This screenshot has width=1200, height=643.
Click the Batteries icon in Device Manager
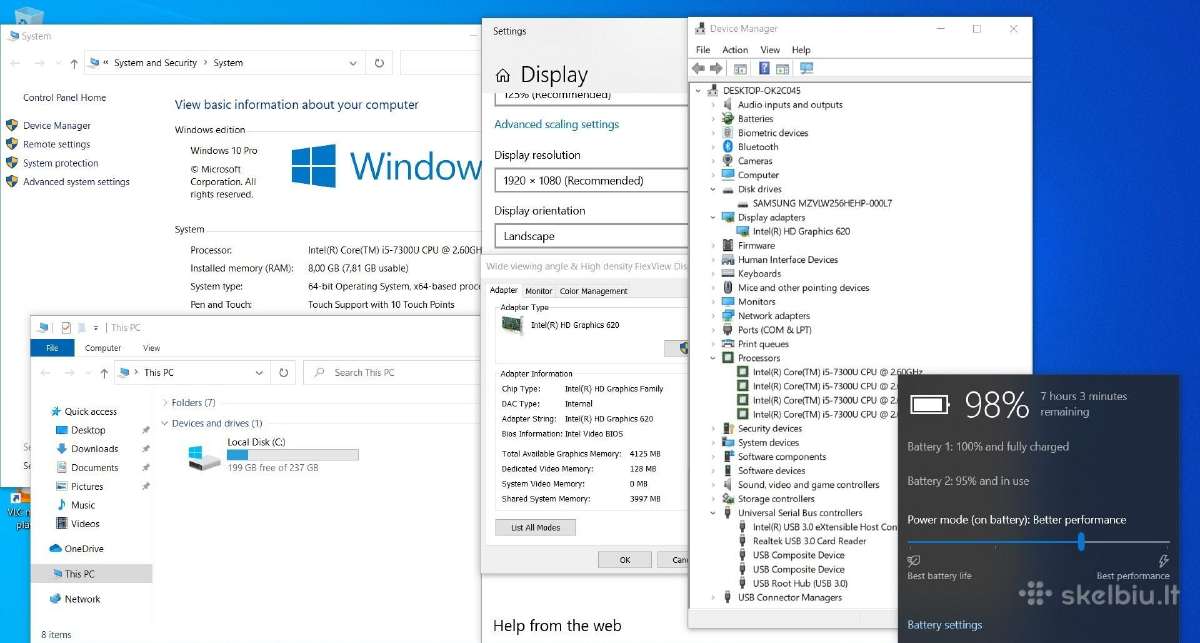pos(728,119)
